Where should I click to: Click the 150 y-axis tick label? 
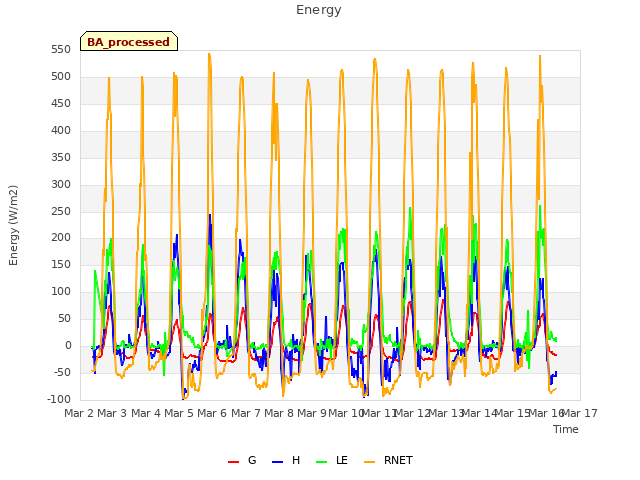tap(61, 264)
